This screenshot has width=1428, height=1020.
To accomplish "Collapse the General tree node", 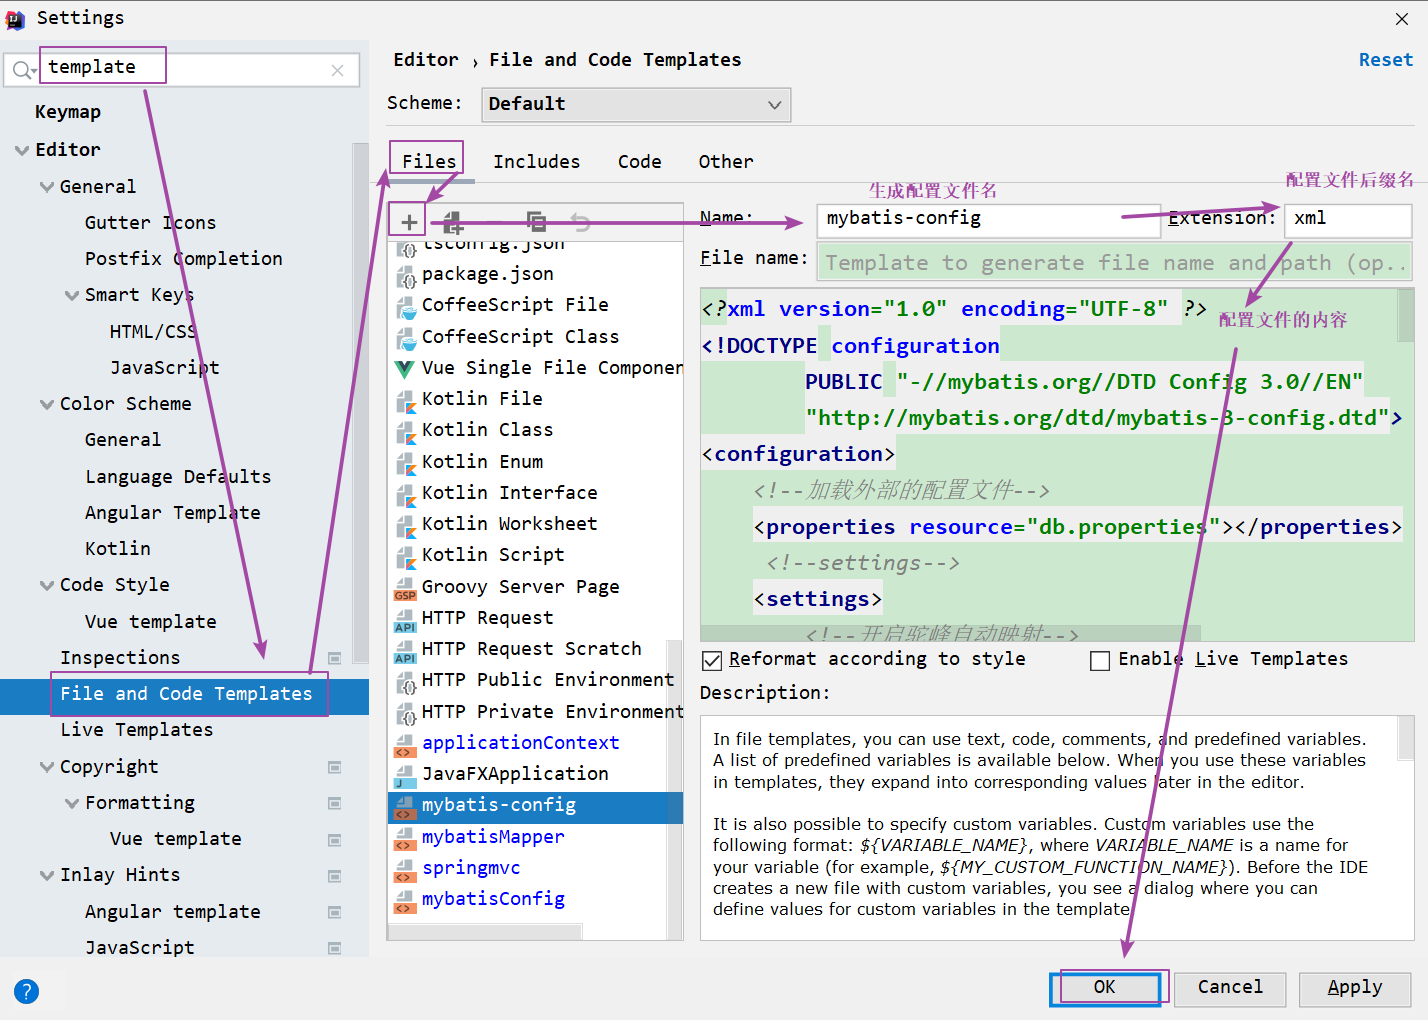I will coord(47,187).
